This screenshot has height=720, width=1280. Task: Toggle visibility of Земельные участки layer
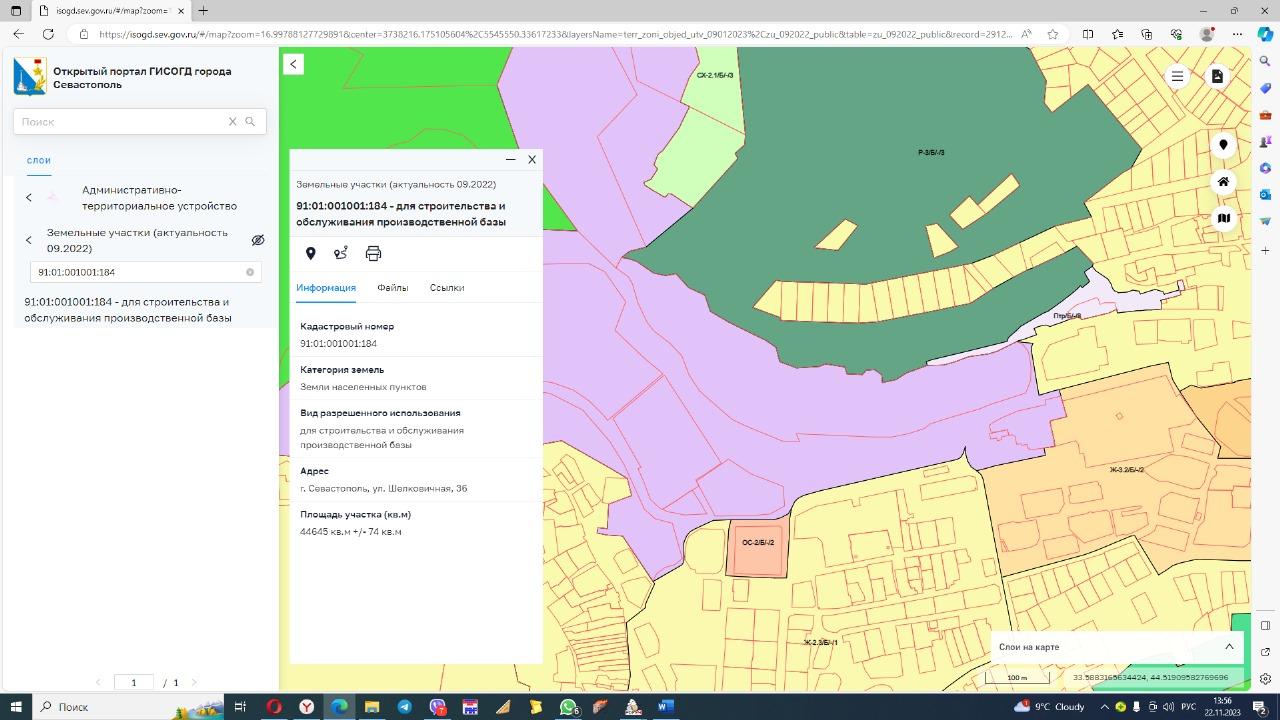click(258, 240)
